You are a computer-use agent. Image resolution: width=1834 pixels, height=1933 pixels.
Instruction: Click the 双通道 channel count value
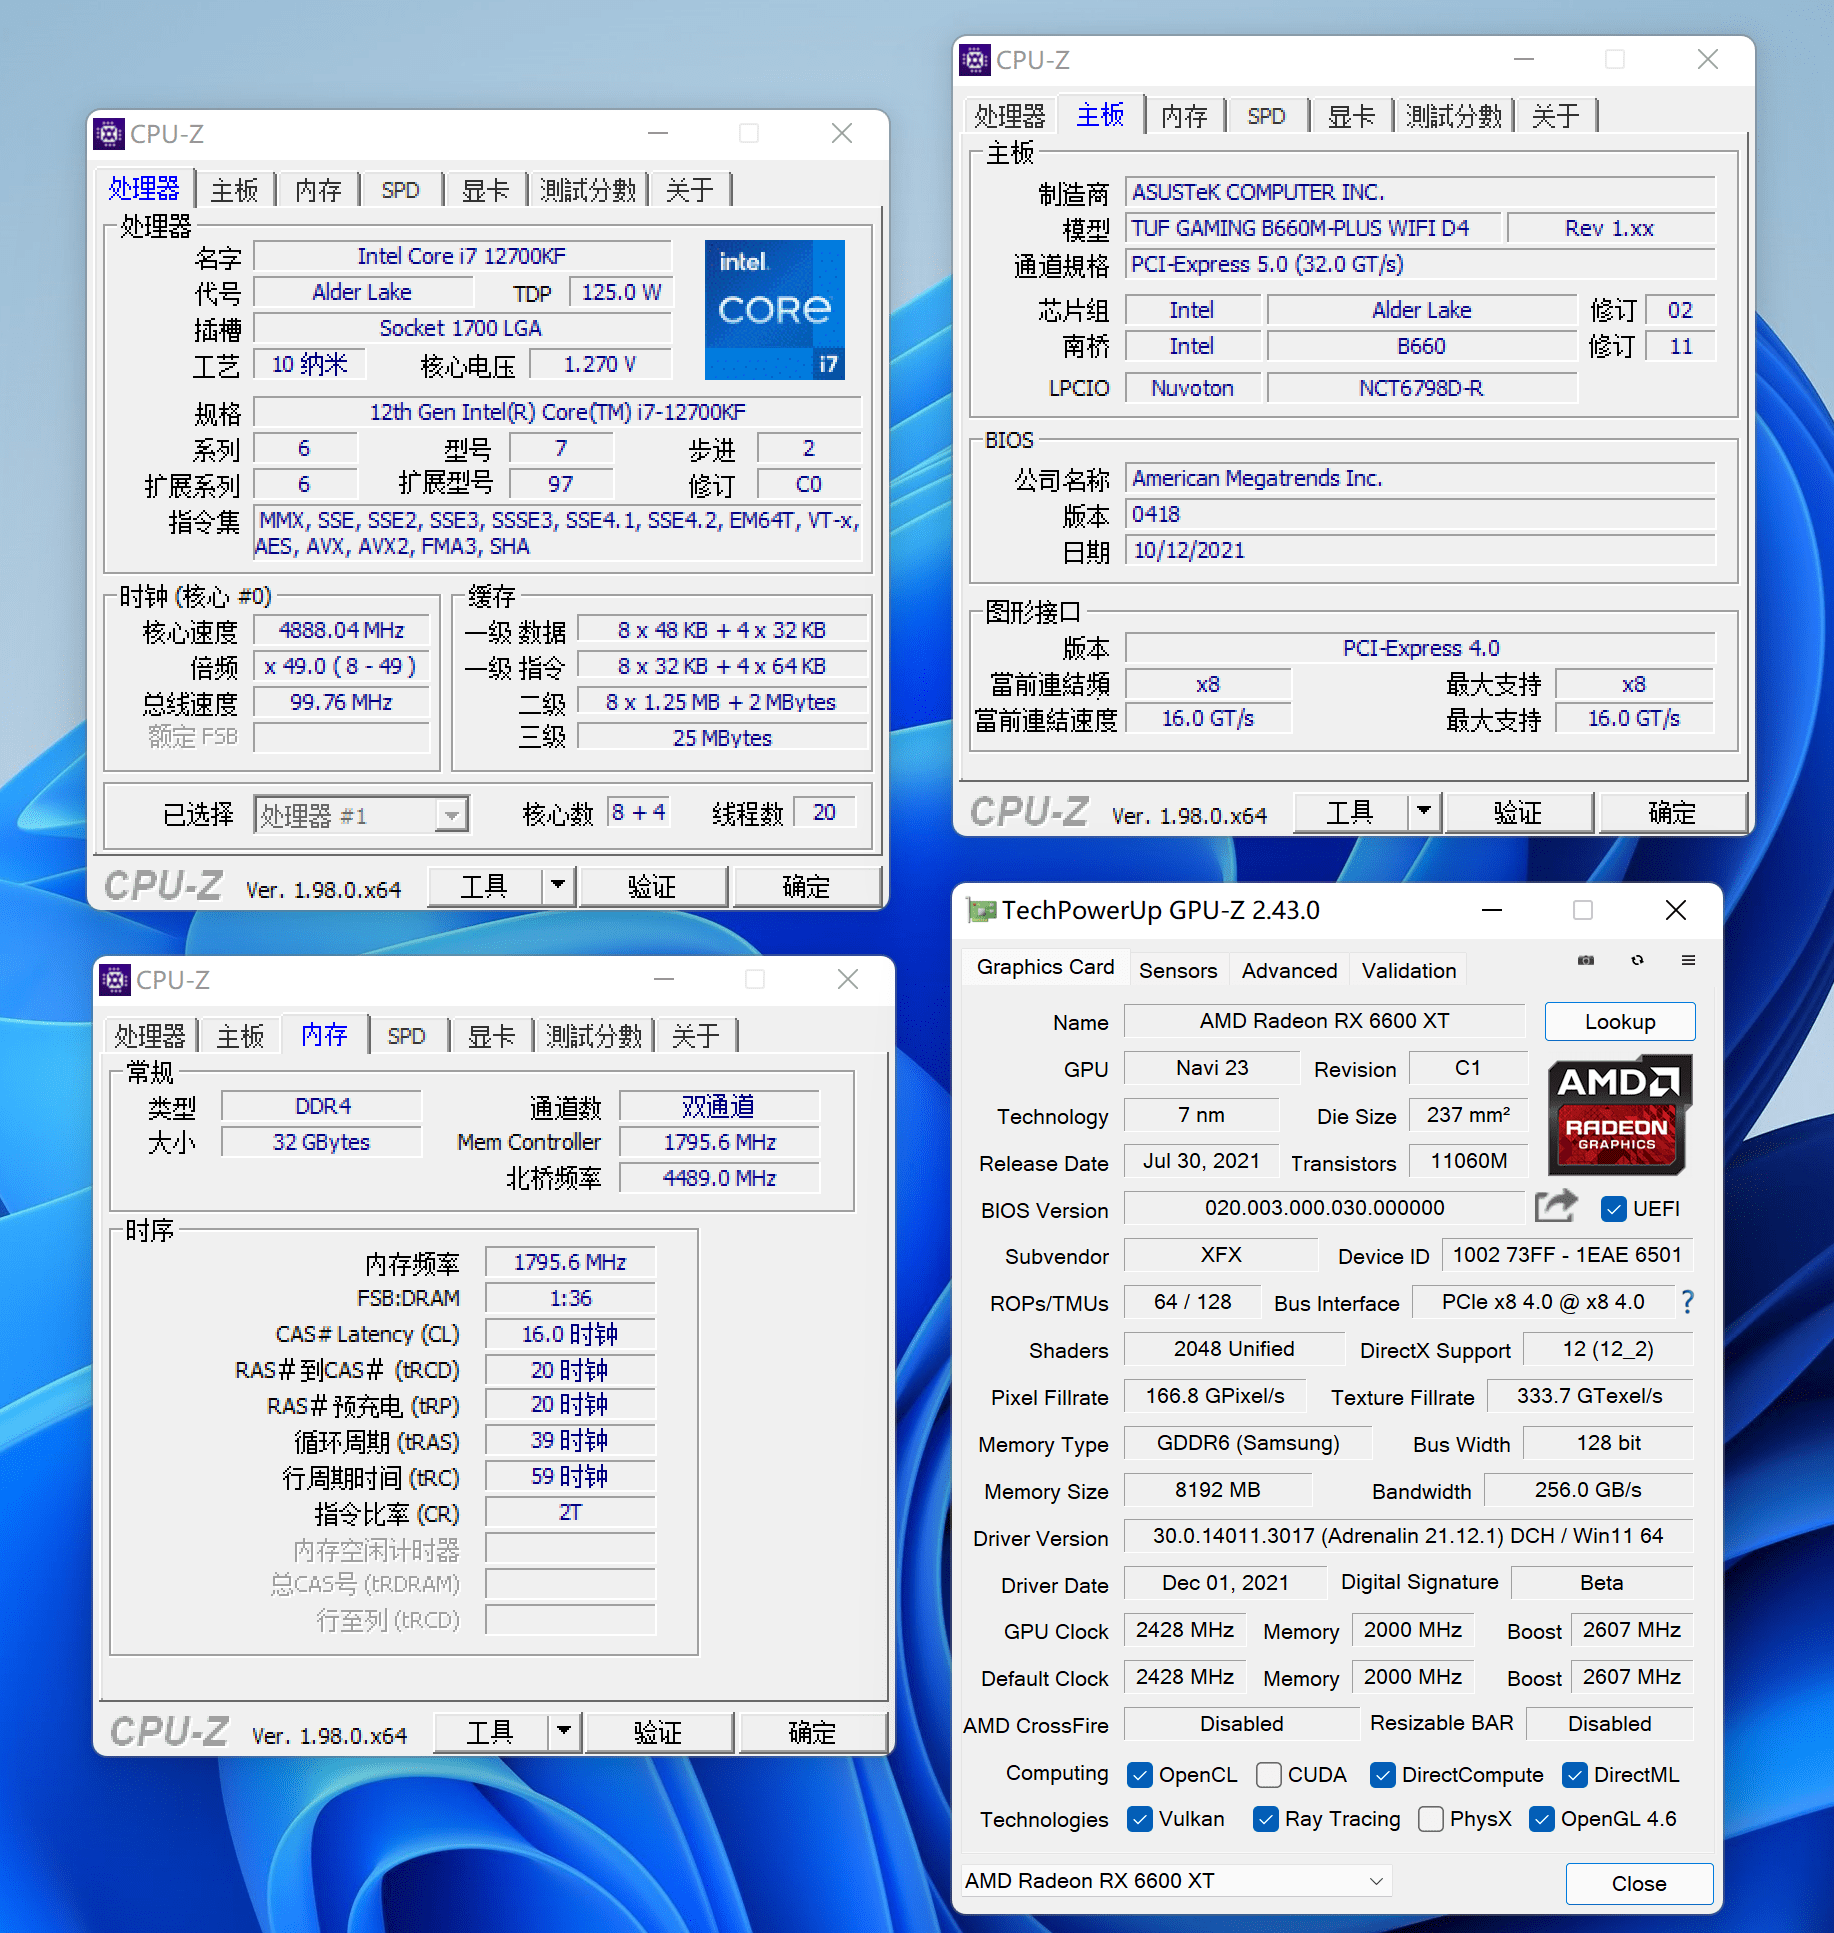pos(718,1106)
